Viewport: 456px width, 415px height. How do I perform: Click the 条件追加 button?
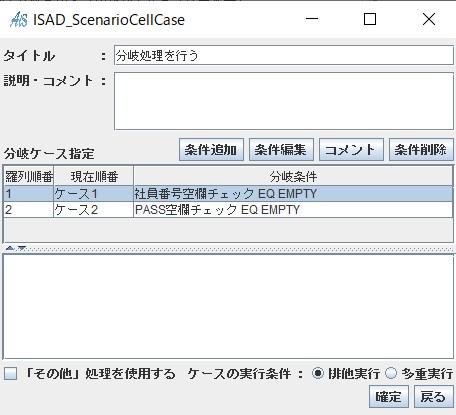pyautogui.click(x=211, y=150)
